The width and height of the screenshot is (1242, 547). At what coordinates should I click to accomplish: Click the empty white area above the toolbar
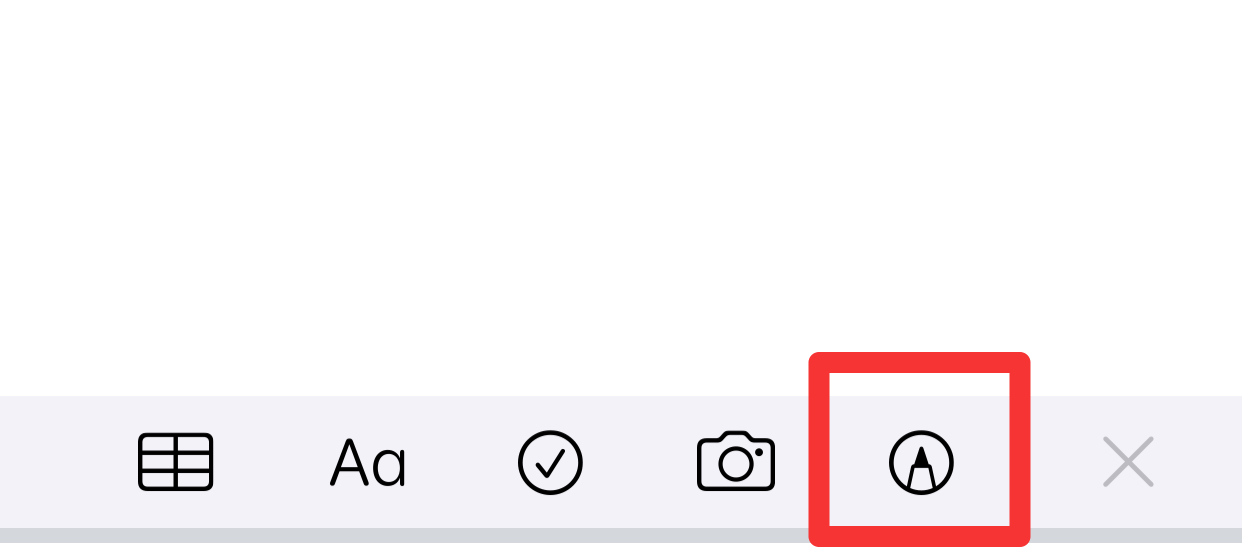(621, 197)
